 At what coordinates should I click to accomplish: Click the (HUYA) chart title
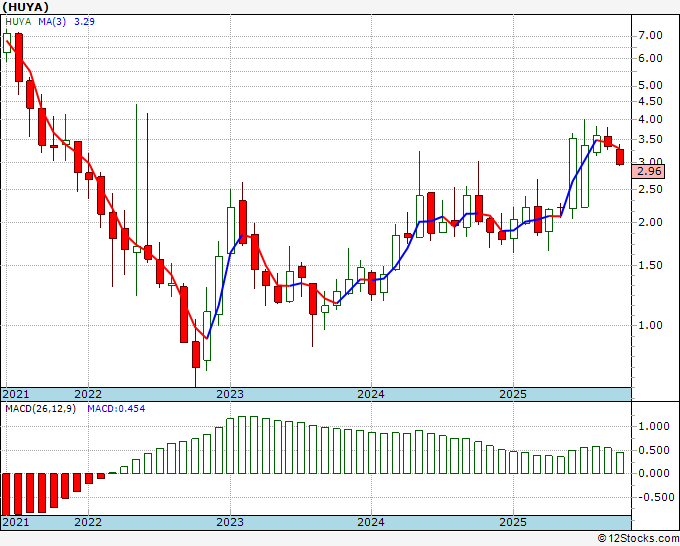(x=25, y=7)
